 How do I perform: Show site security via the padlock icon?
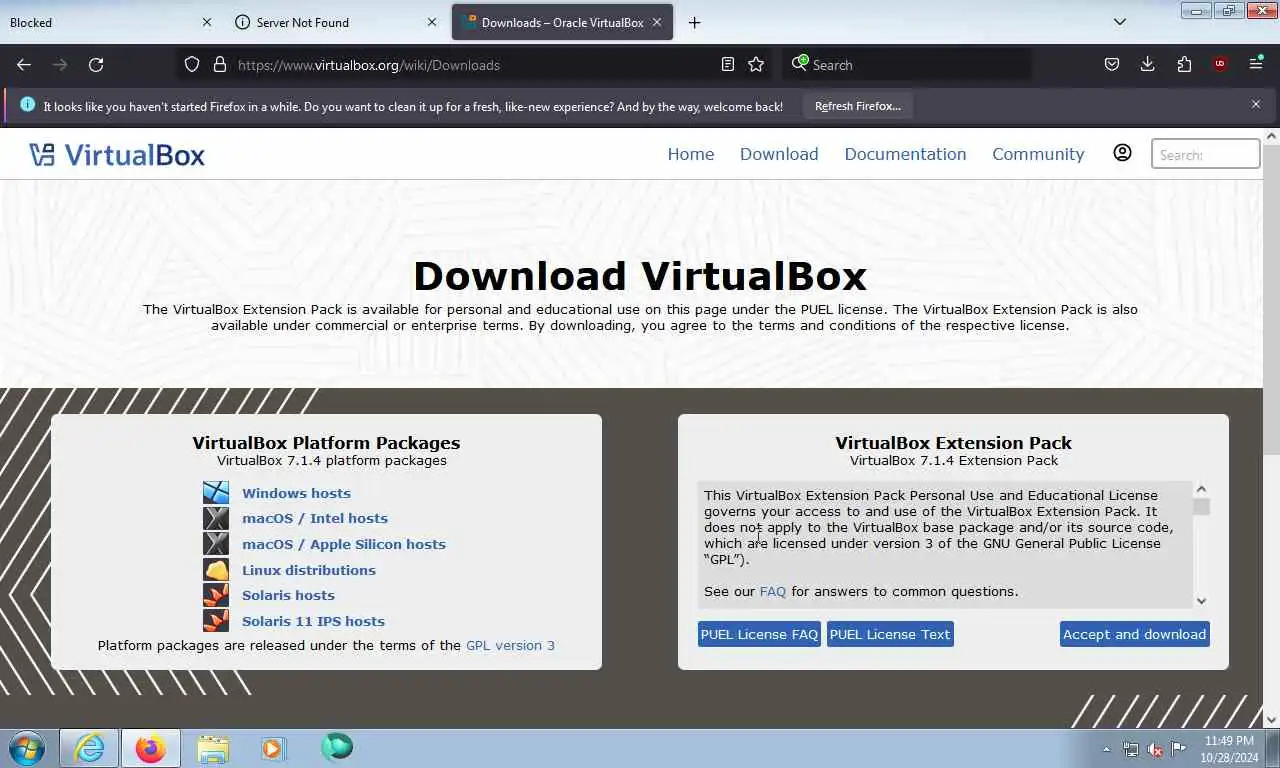pos(220,64)
